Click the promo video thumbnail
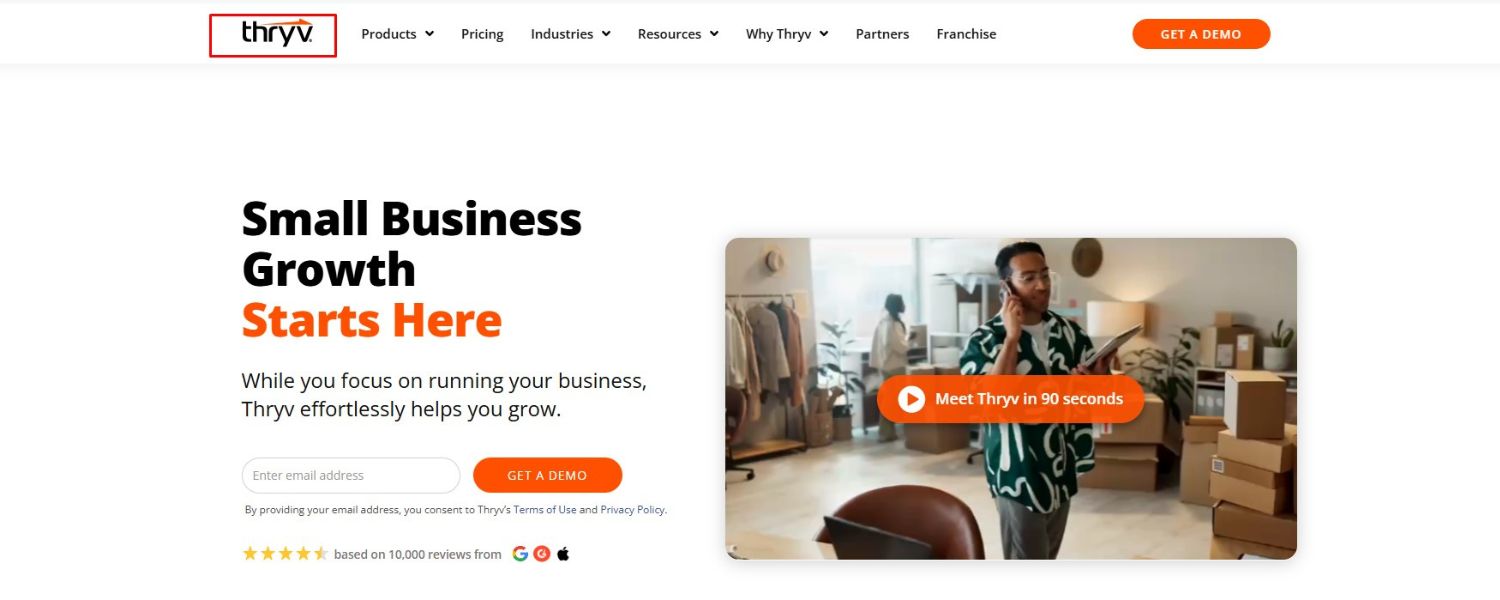Screen dimensions: 1500x600 click(x=1011, y=398)
